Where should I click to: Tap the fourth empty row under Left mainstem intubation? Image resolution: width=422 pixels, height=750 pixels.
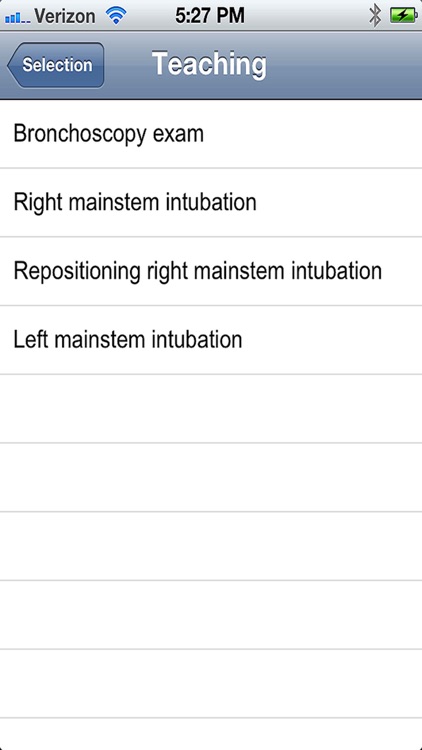[211, 615]
